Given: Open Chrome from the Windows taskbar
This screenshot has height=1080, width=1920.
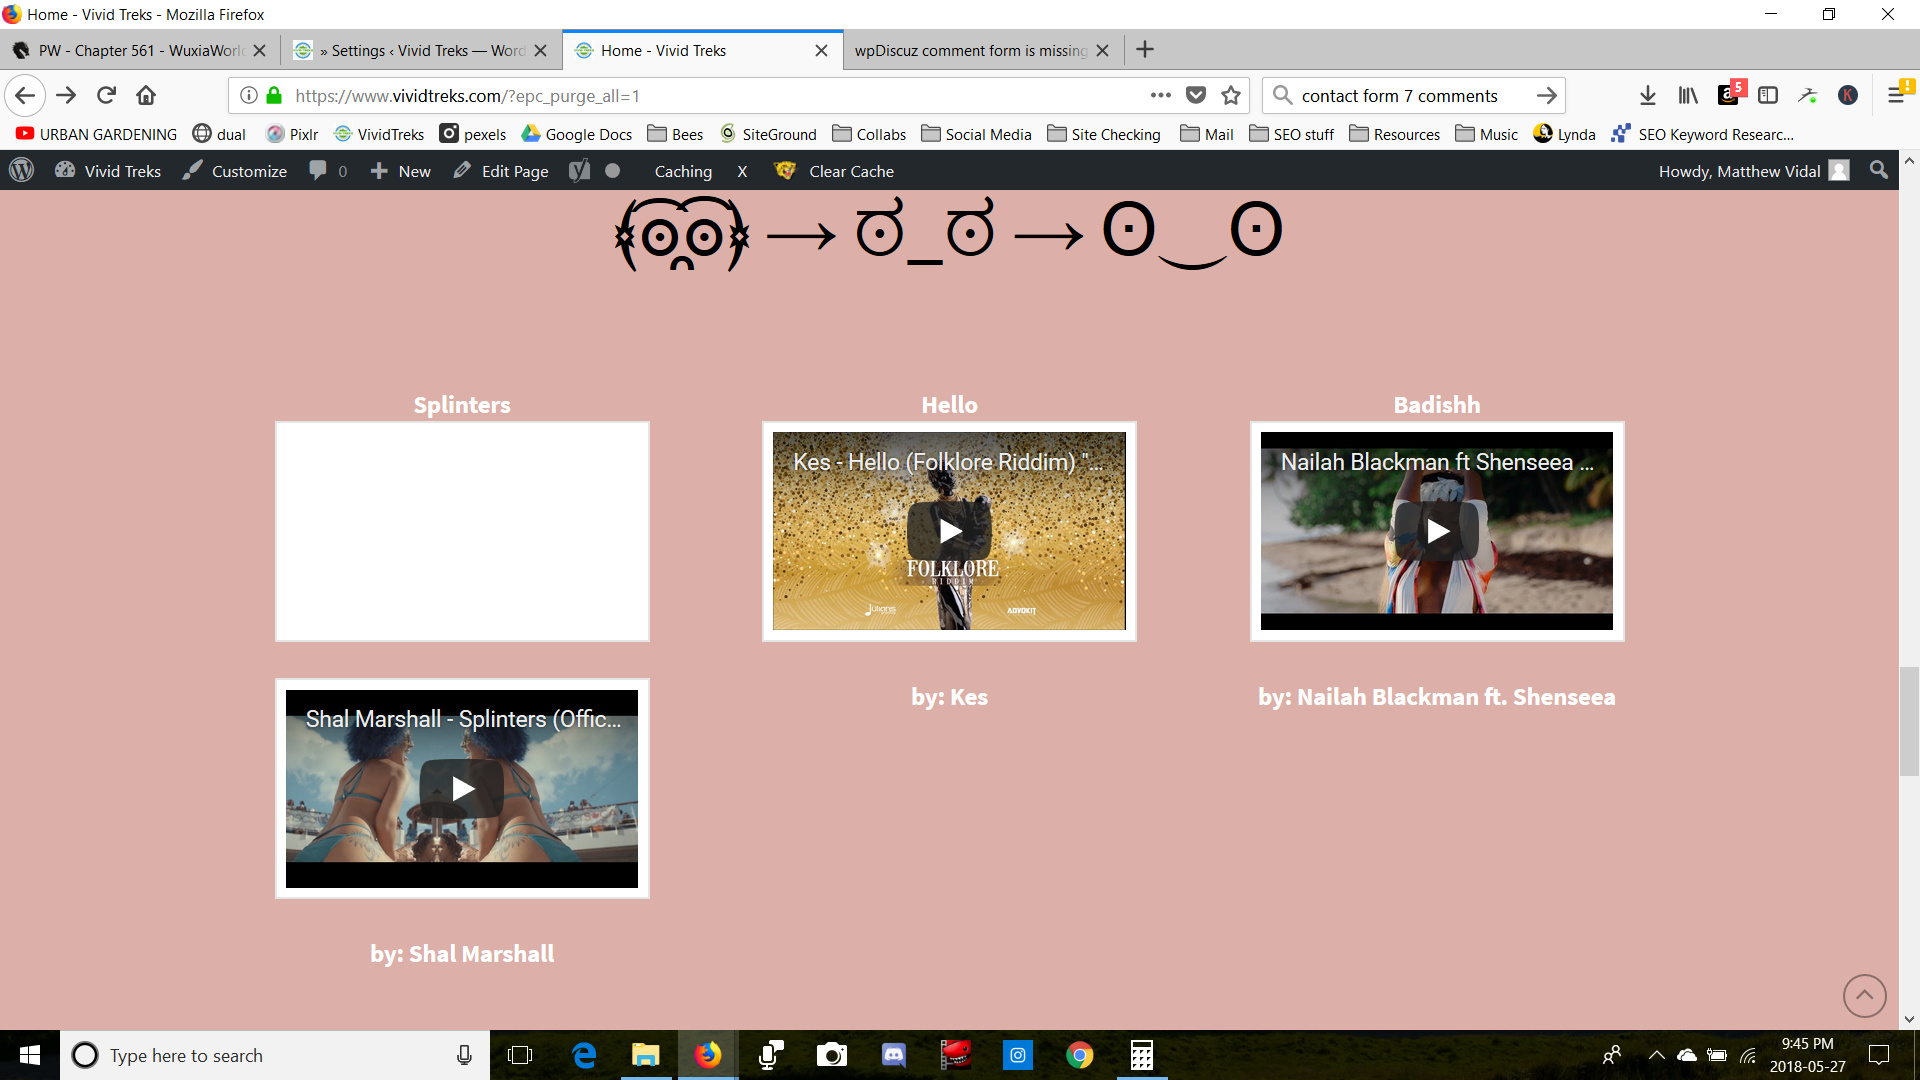Looking at the screenshot, I should pos(1079,1055).
